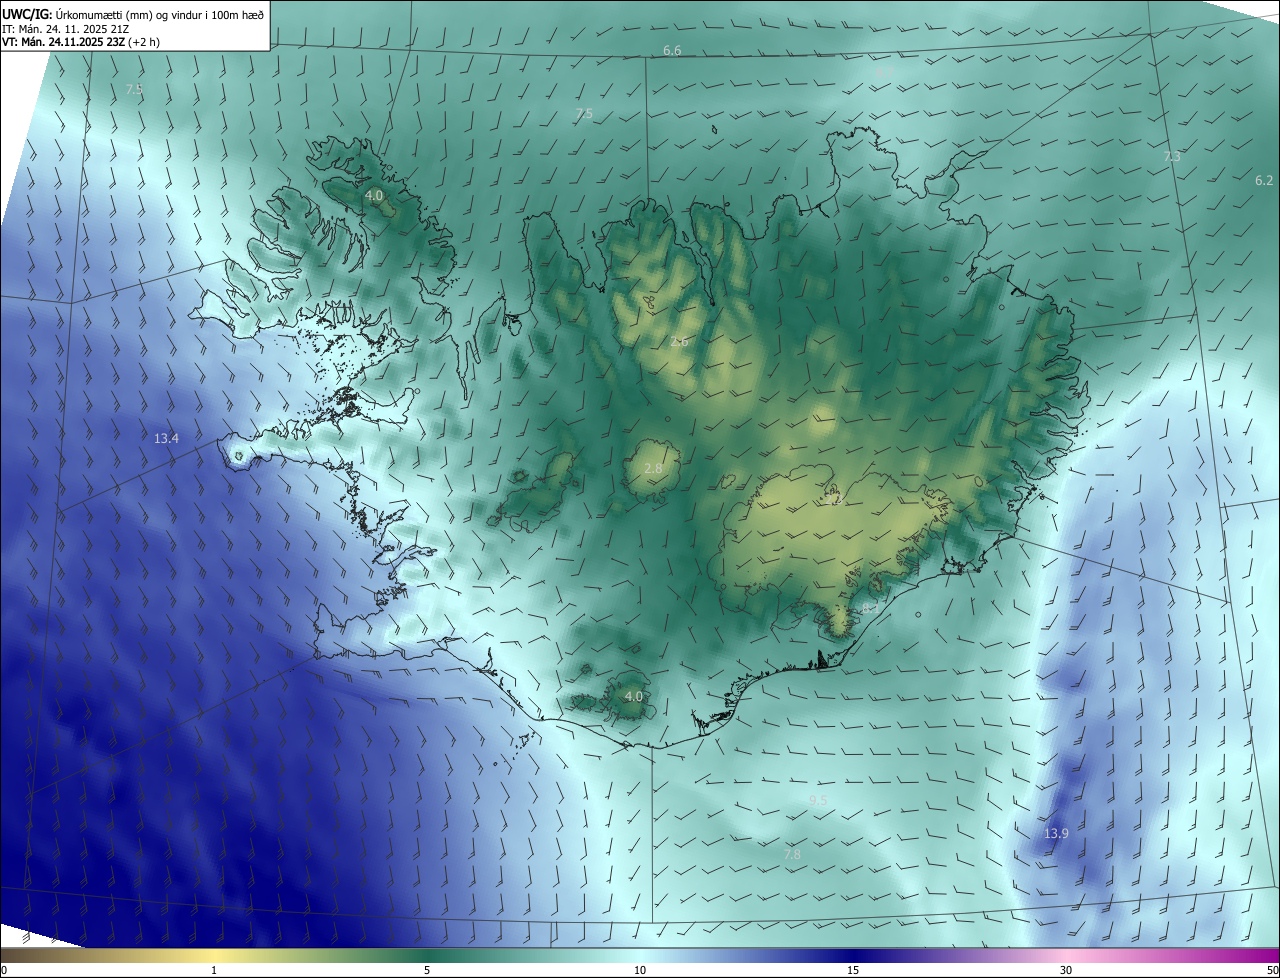Click the 6.6 value at the map top

pyautogui.click(x=672, y=51)
